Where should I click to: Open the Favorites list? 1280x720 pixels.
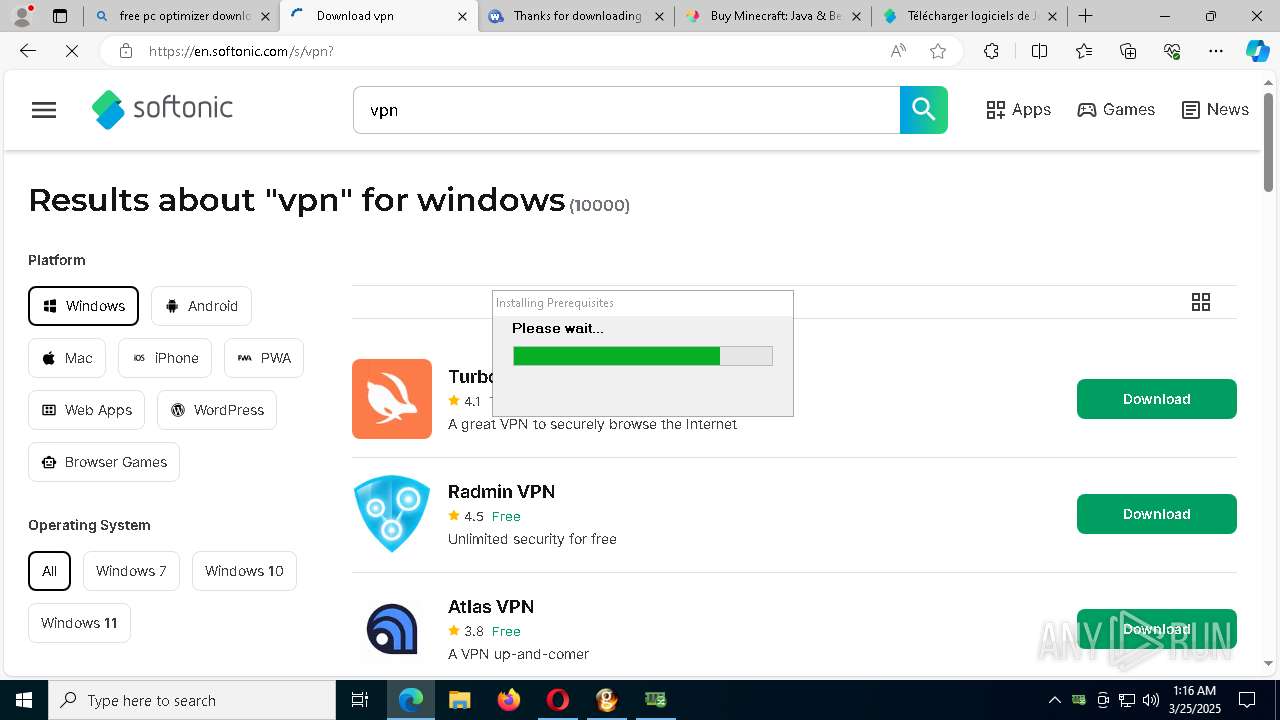point(1084,51)
